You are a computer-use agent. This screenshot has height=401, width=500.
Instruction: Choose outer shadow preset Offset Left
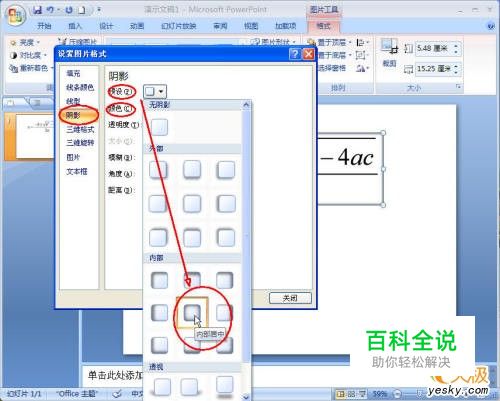coord(226,204)
